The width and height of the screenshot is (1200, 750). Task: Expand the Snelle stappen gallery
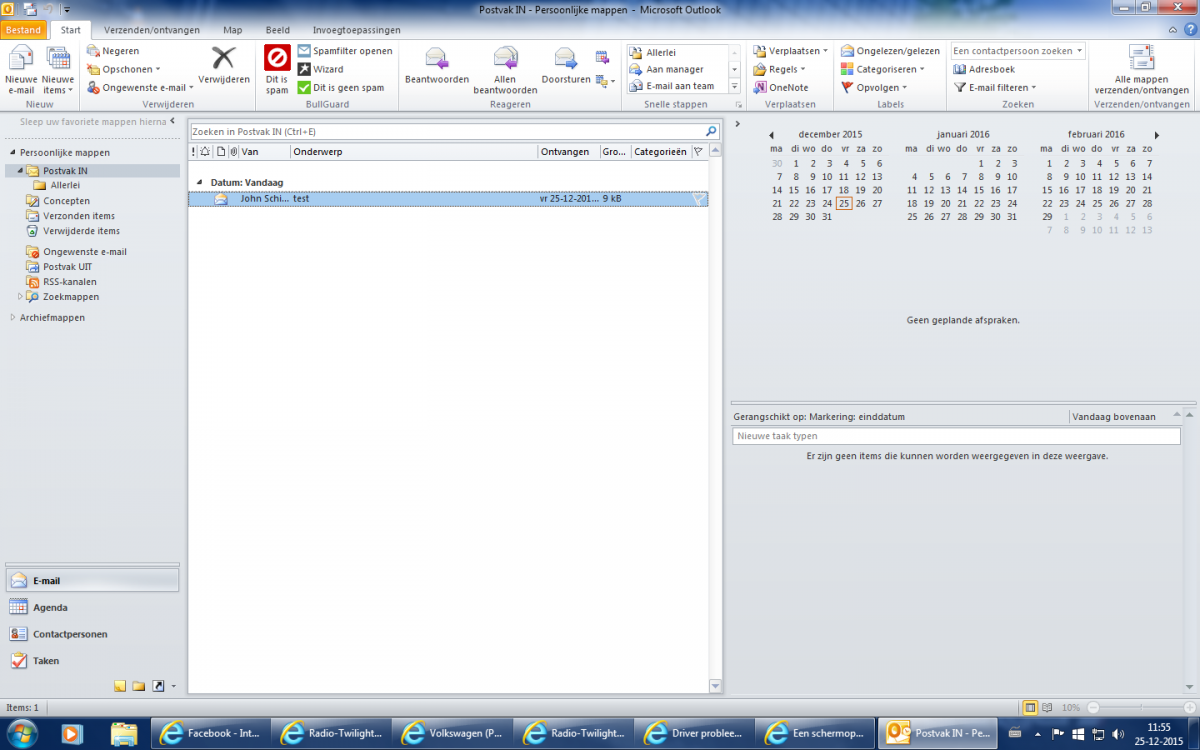click(734, 87)
